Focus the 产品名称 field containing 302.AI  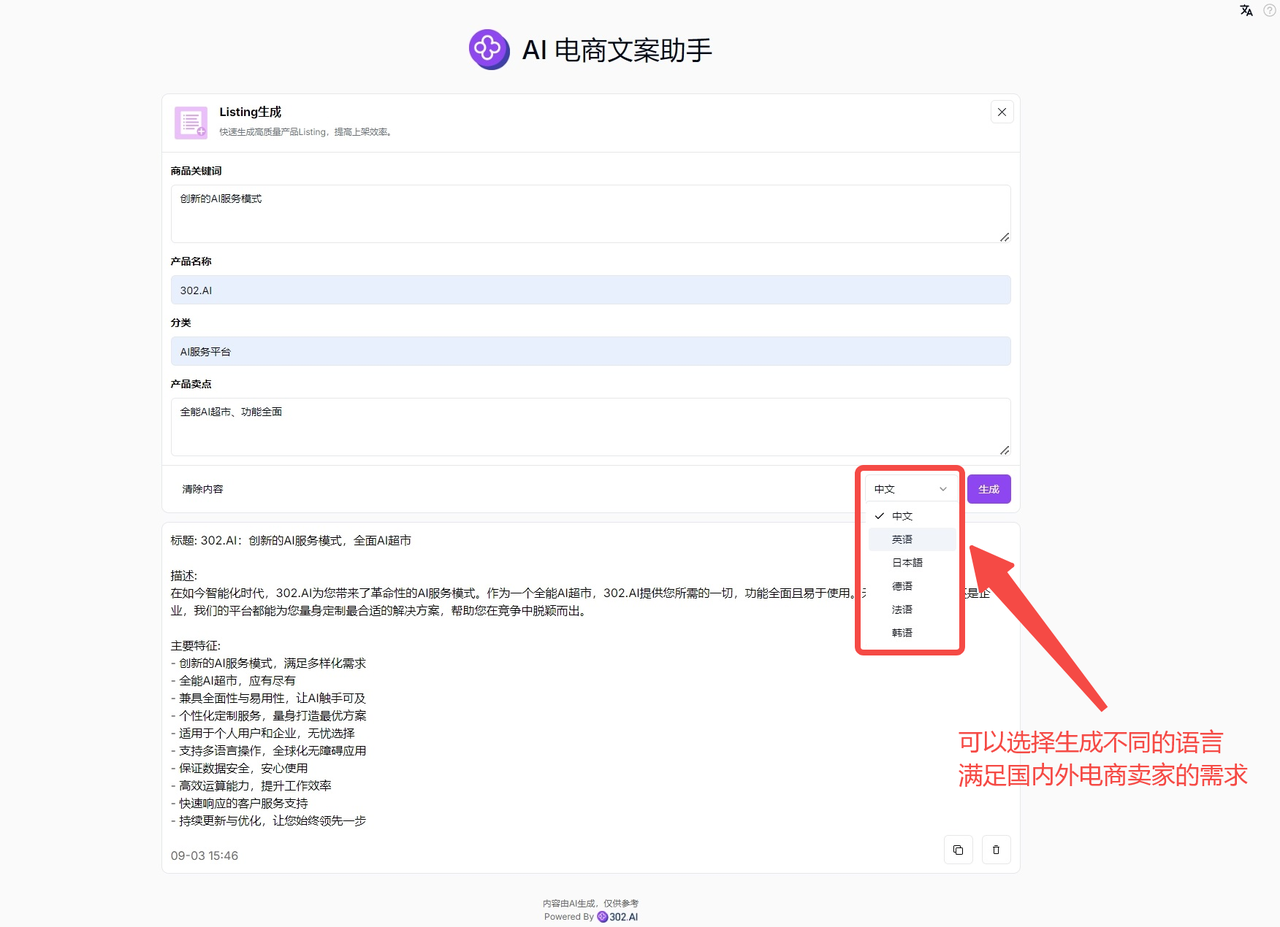590,290
